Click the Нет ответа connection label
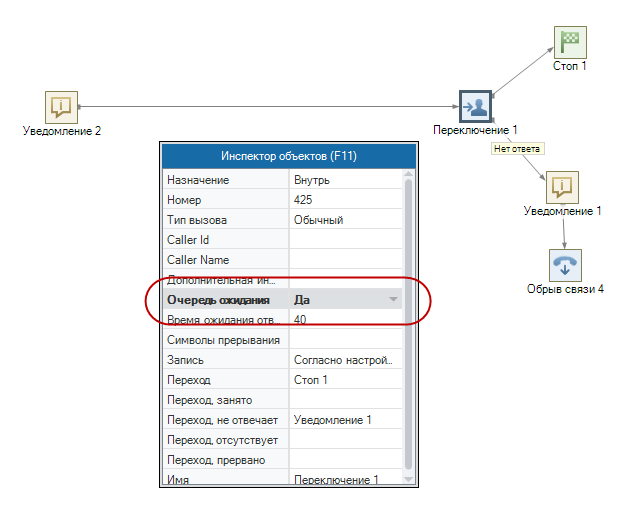The image size is (638, 508). (x=517, y=149)
